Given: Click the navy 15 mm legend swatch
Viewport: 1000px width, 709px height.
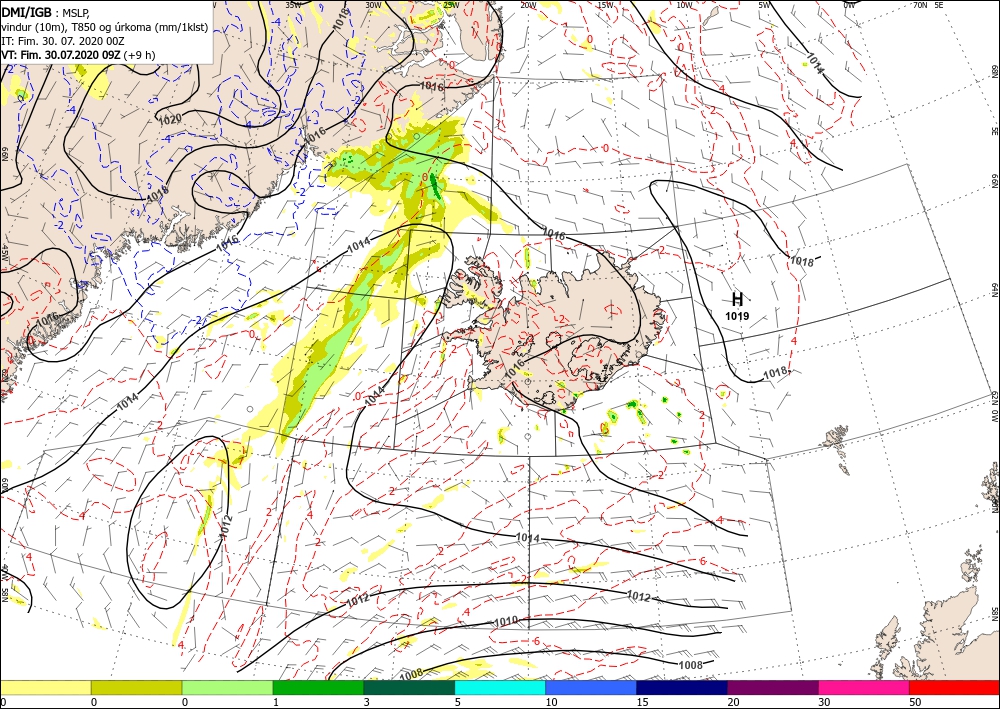Looking at the screenshot, I should [682, 687].
